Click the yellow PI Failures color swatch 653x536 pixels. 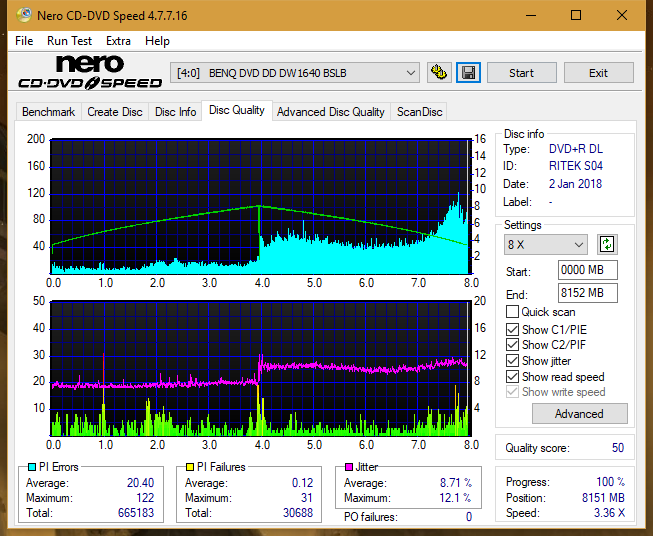point(190,467)
